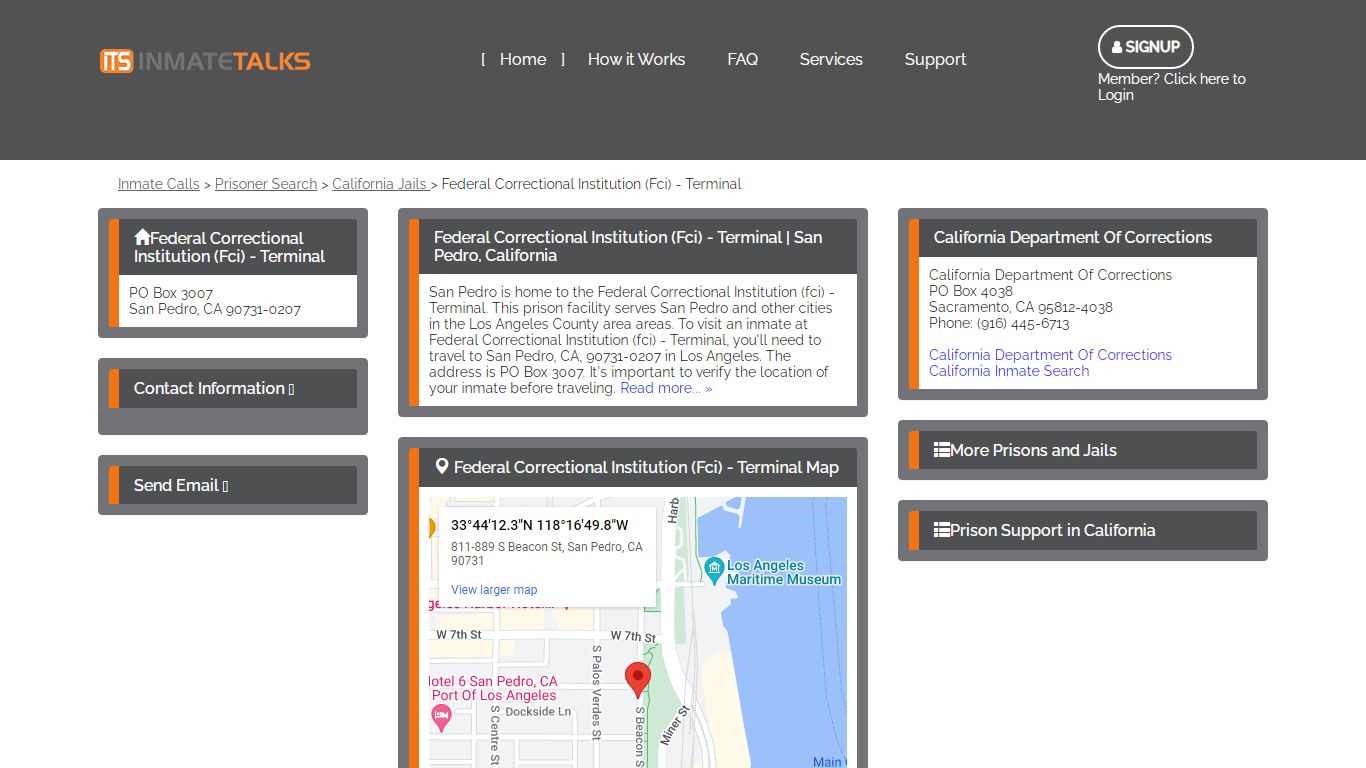Click the Read more link

(666, 388)
